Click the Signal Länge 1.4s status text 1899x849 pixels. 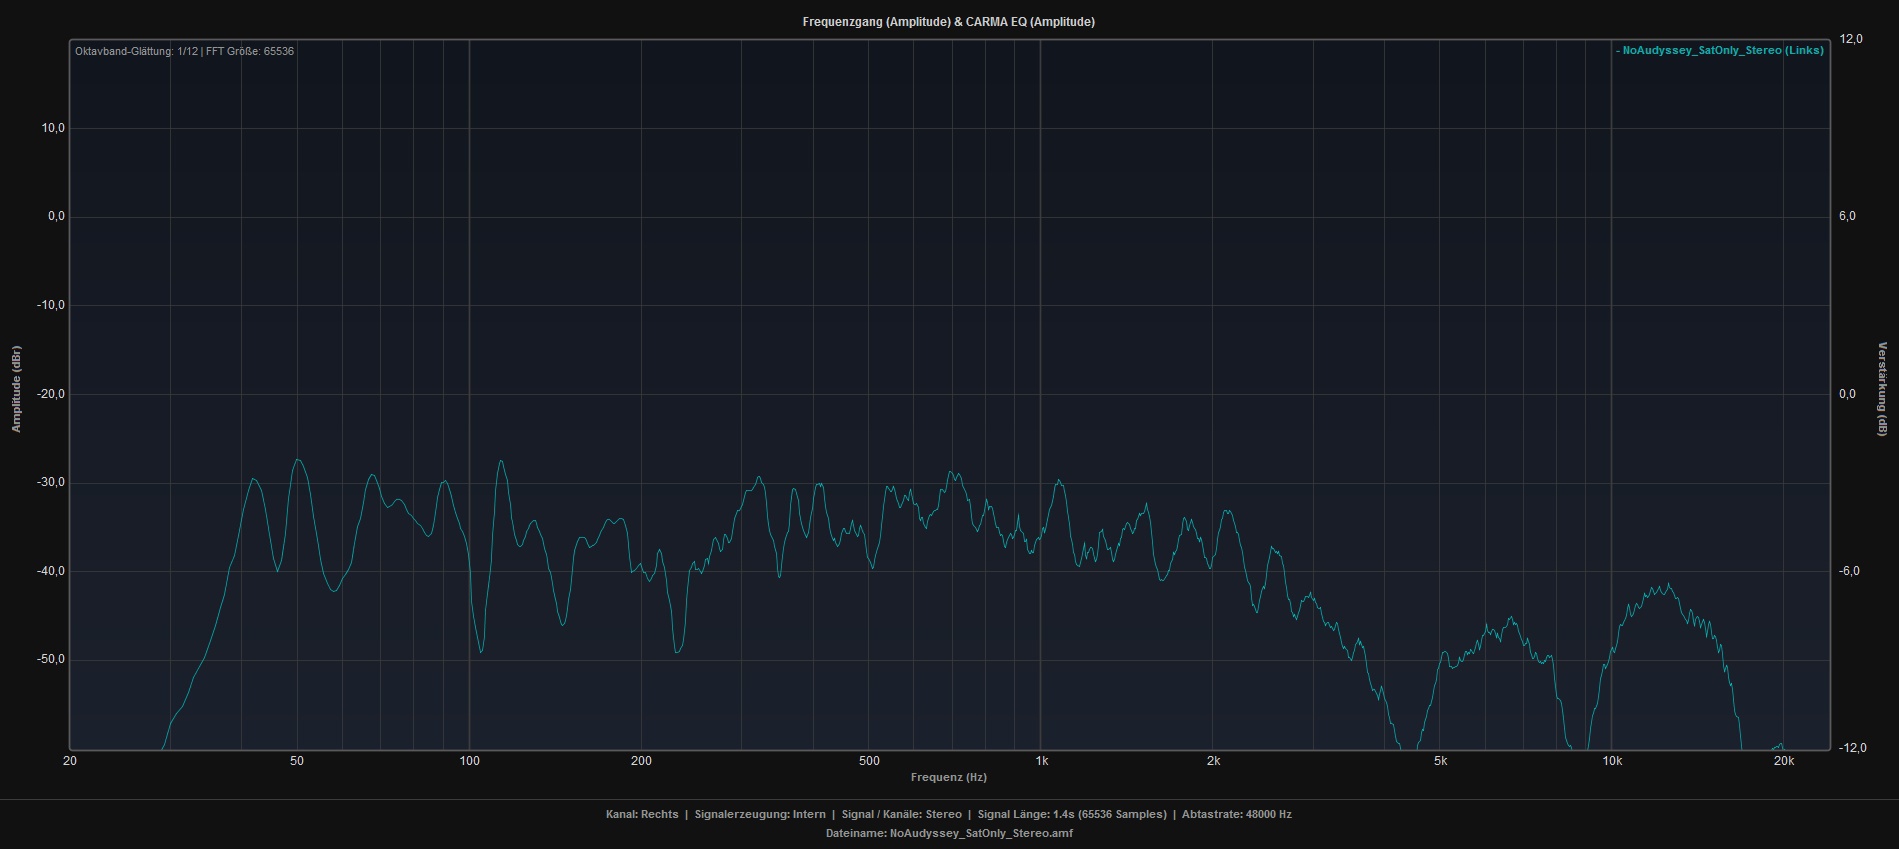coord(1071,814)
